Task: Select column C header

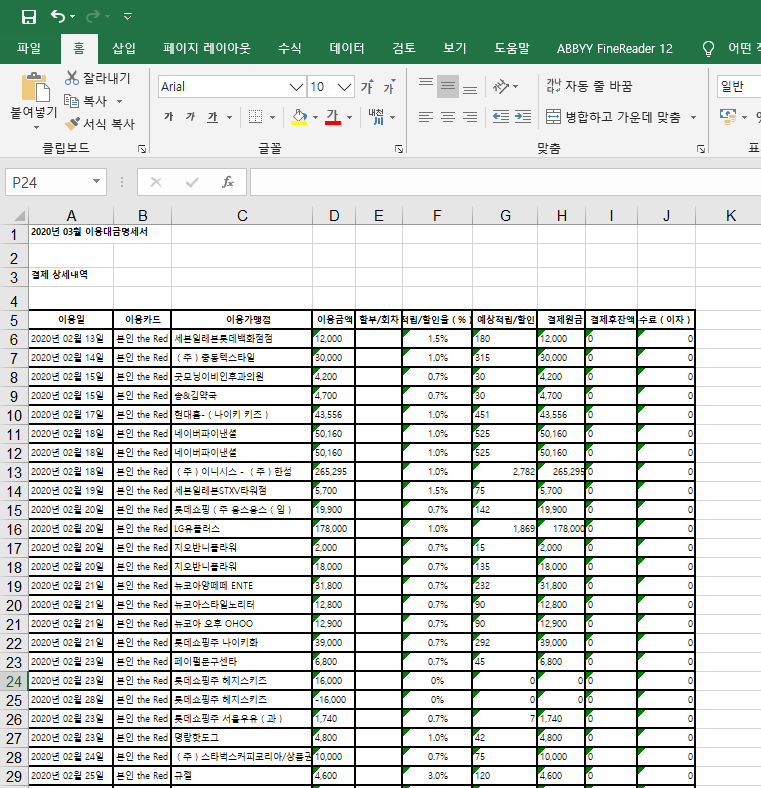Action: 242,216
